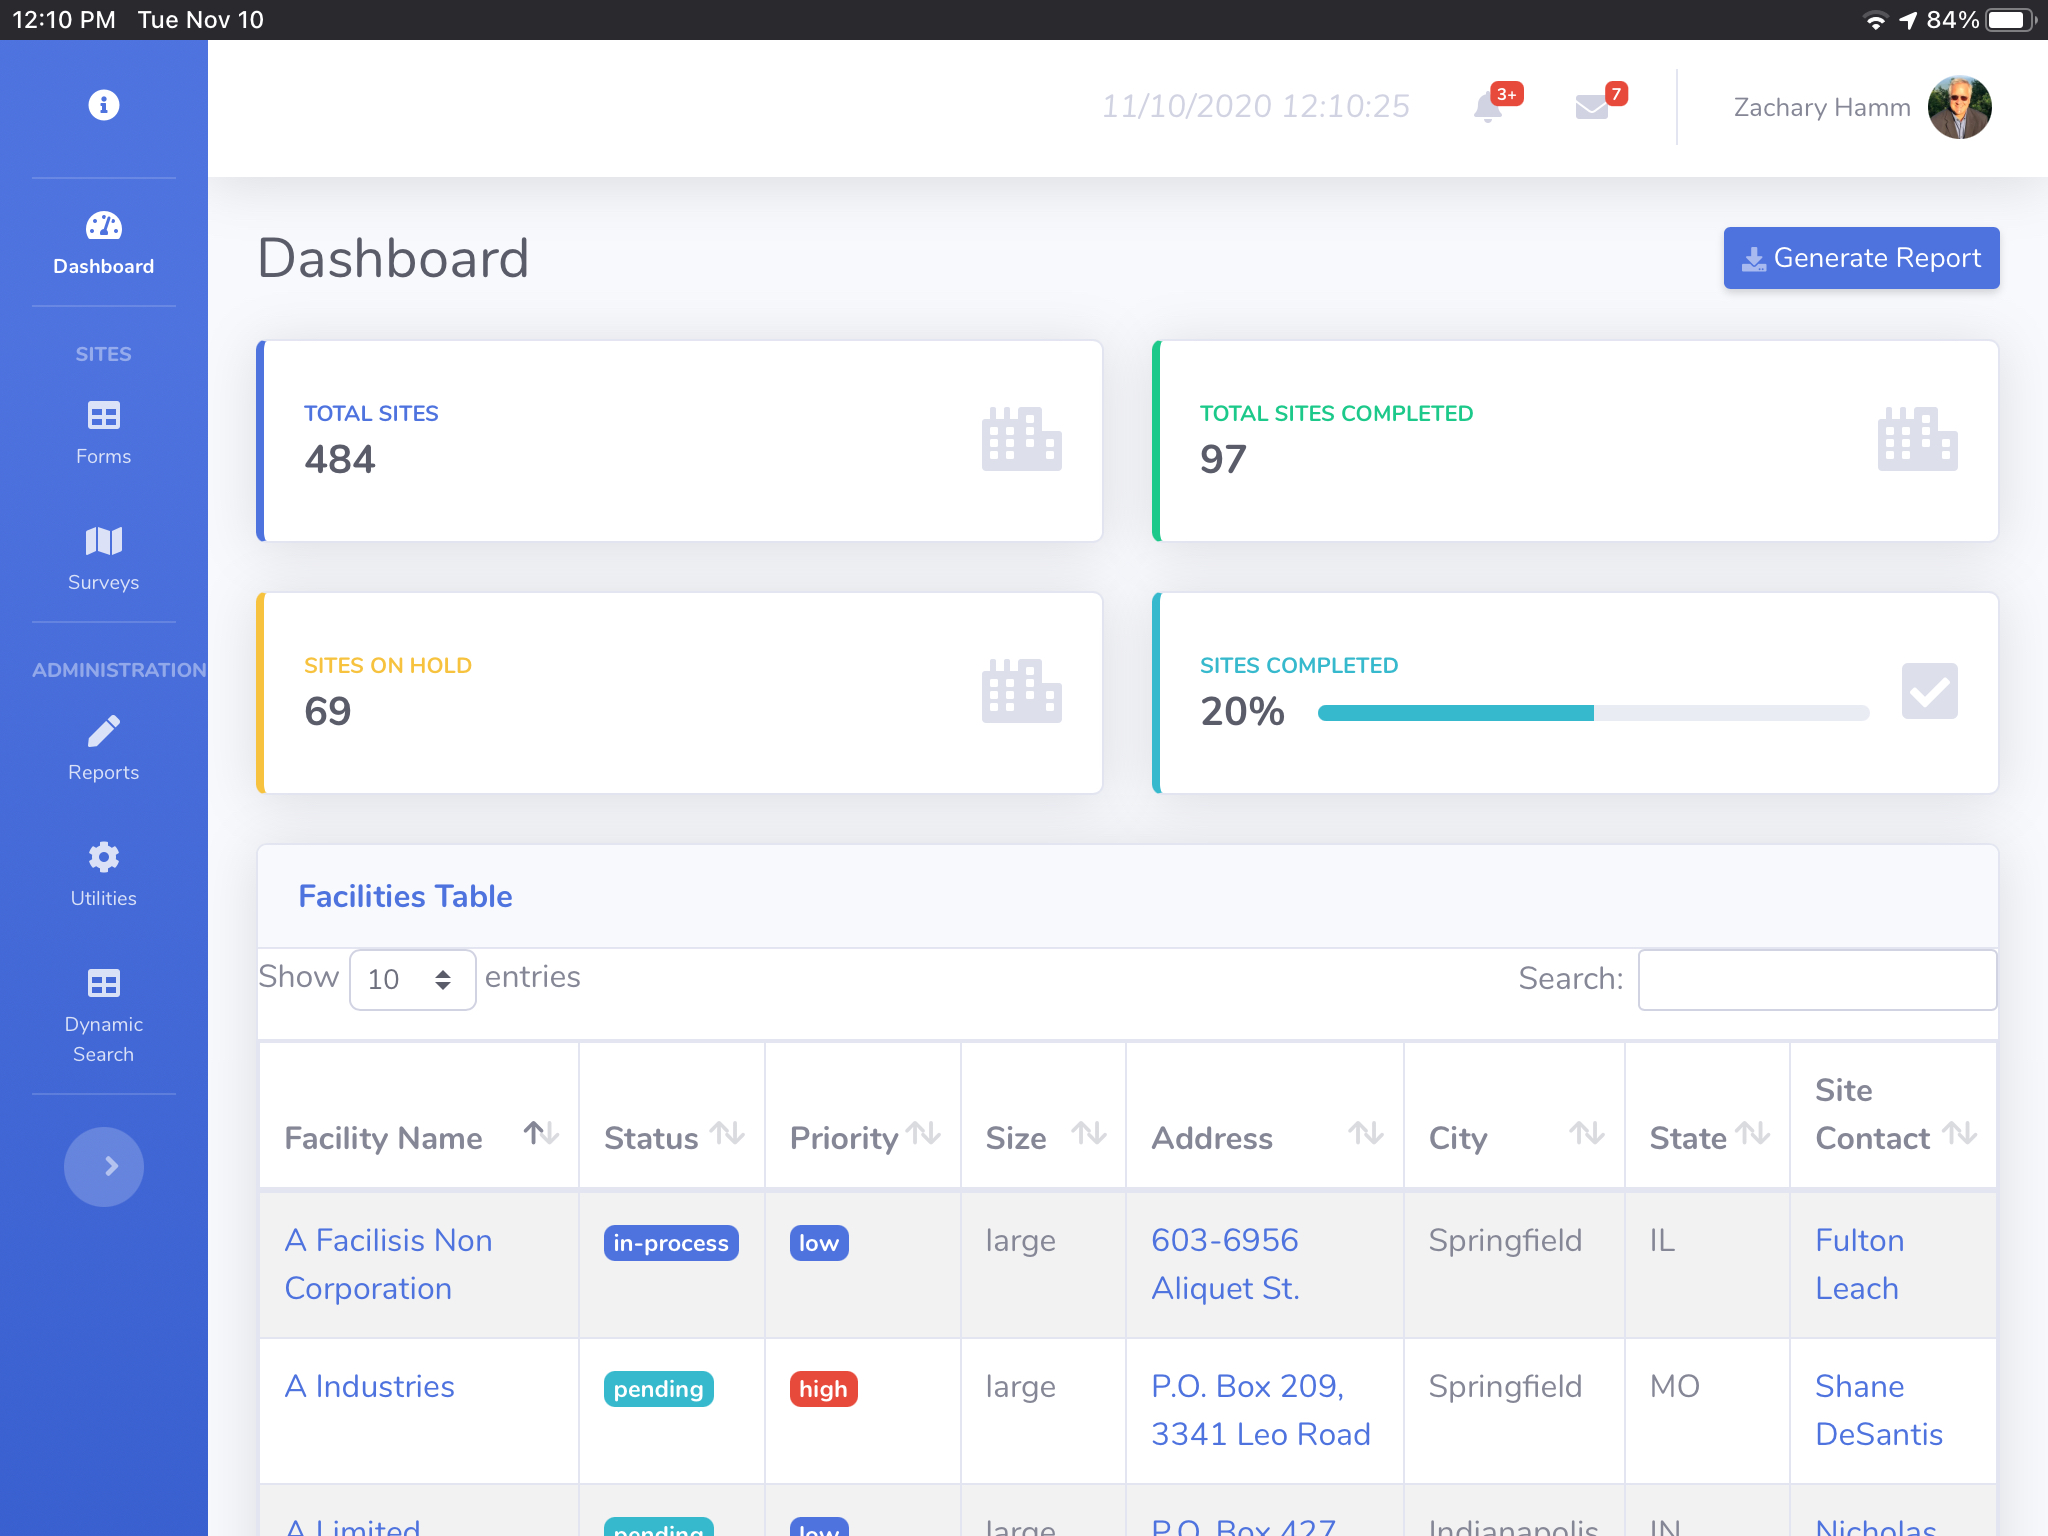Click the info icon in the sidebar
Image resolution: width=2048 pixels, height=1536 pixels.
click(103, 105)
